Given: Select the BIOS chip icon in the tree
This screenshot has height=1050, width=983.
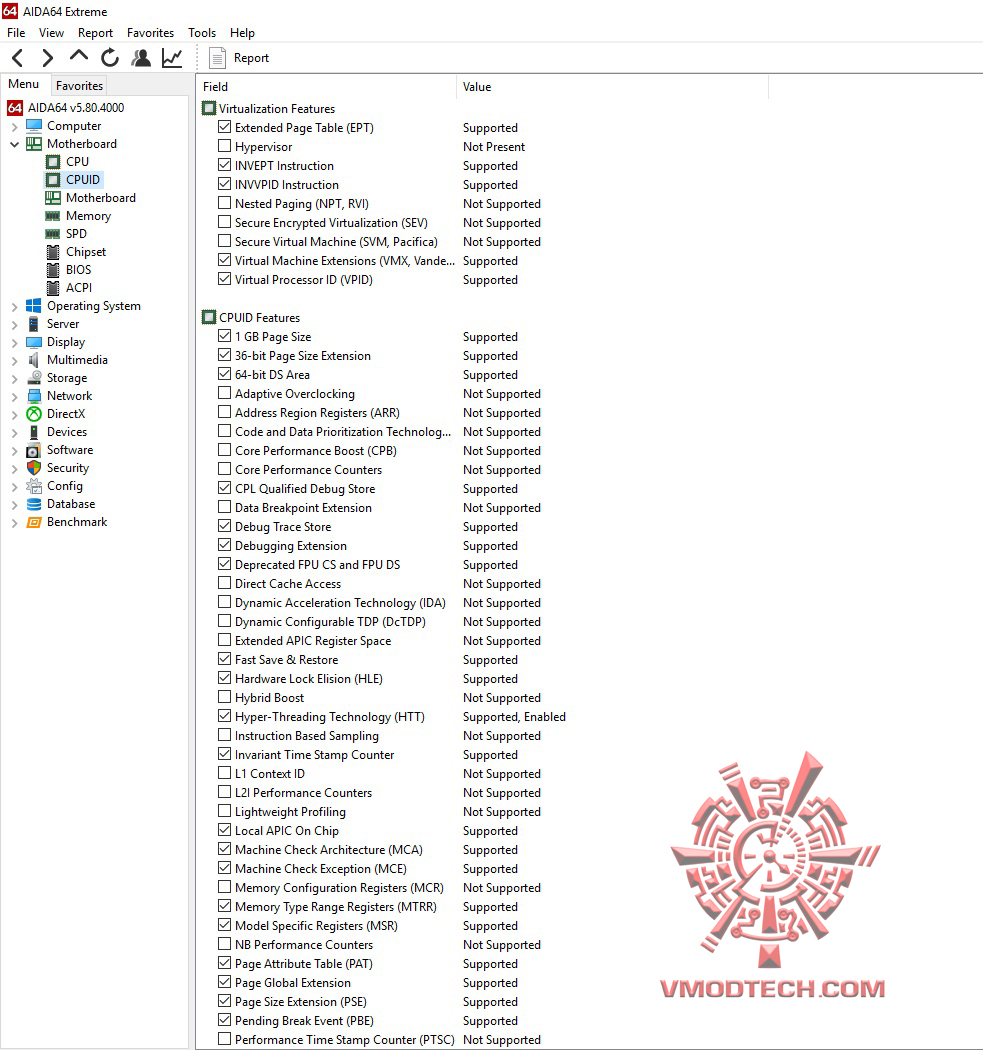Looking at the screenshot, I should tap(53, 271).
